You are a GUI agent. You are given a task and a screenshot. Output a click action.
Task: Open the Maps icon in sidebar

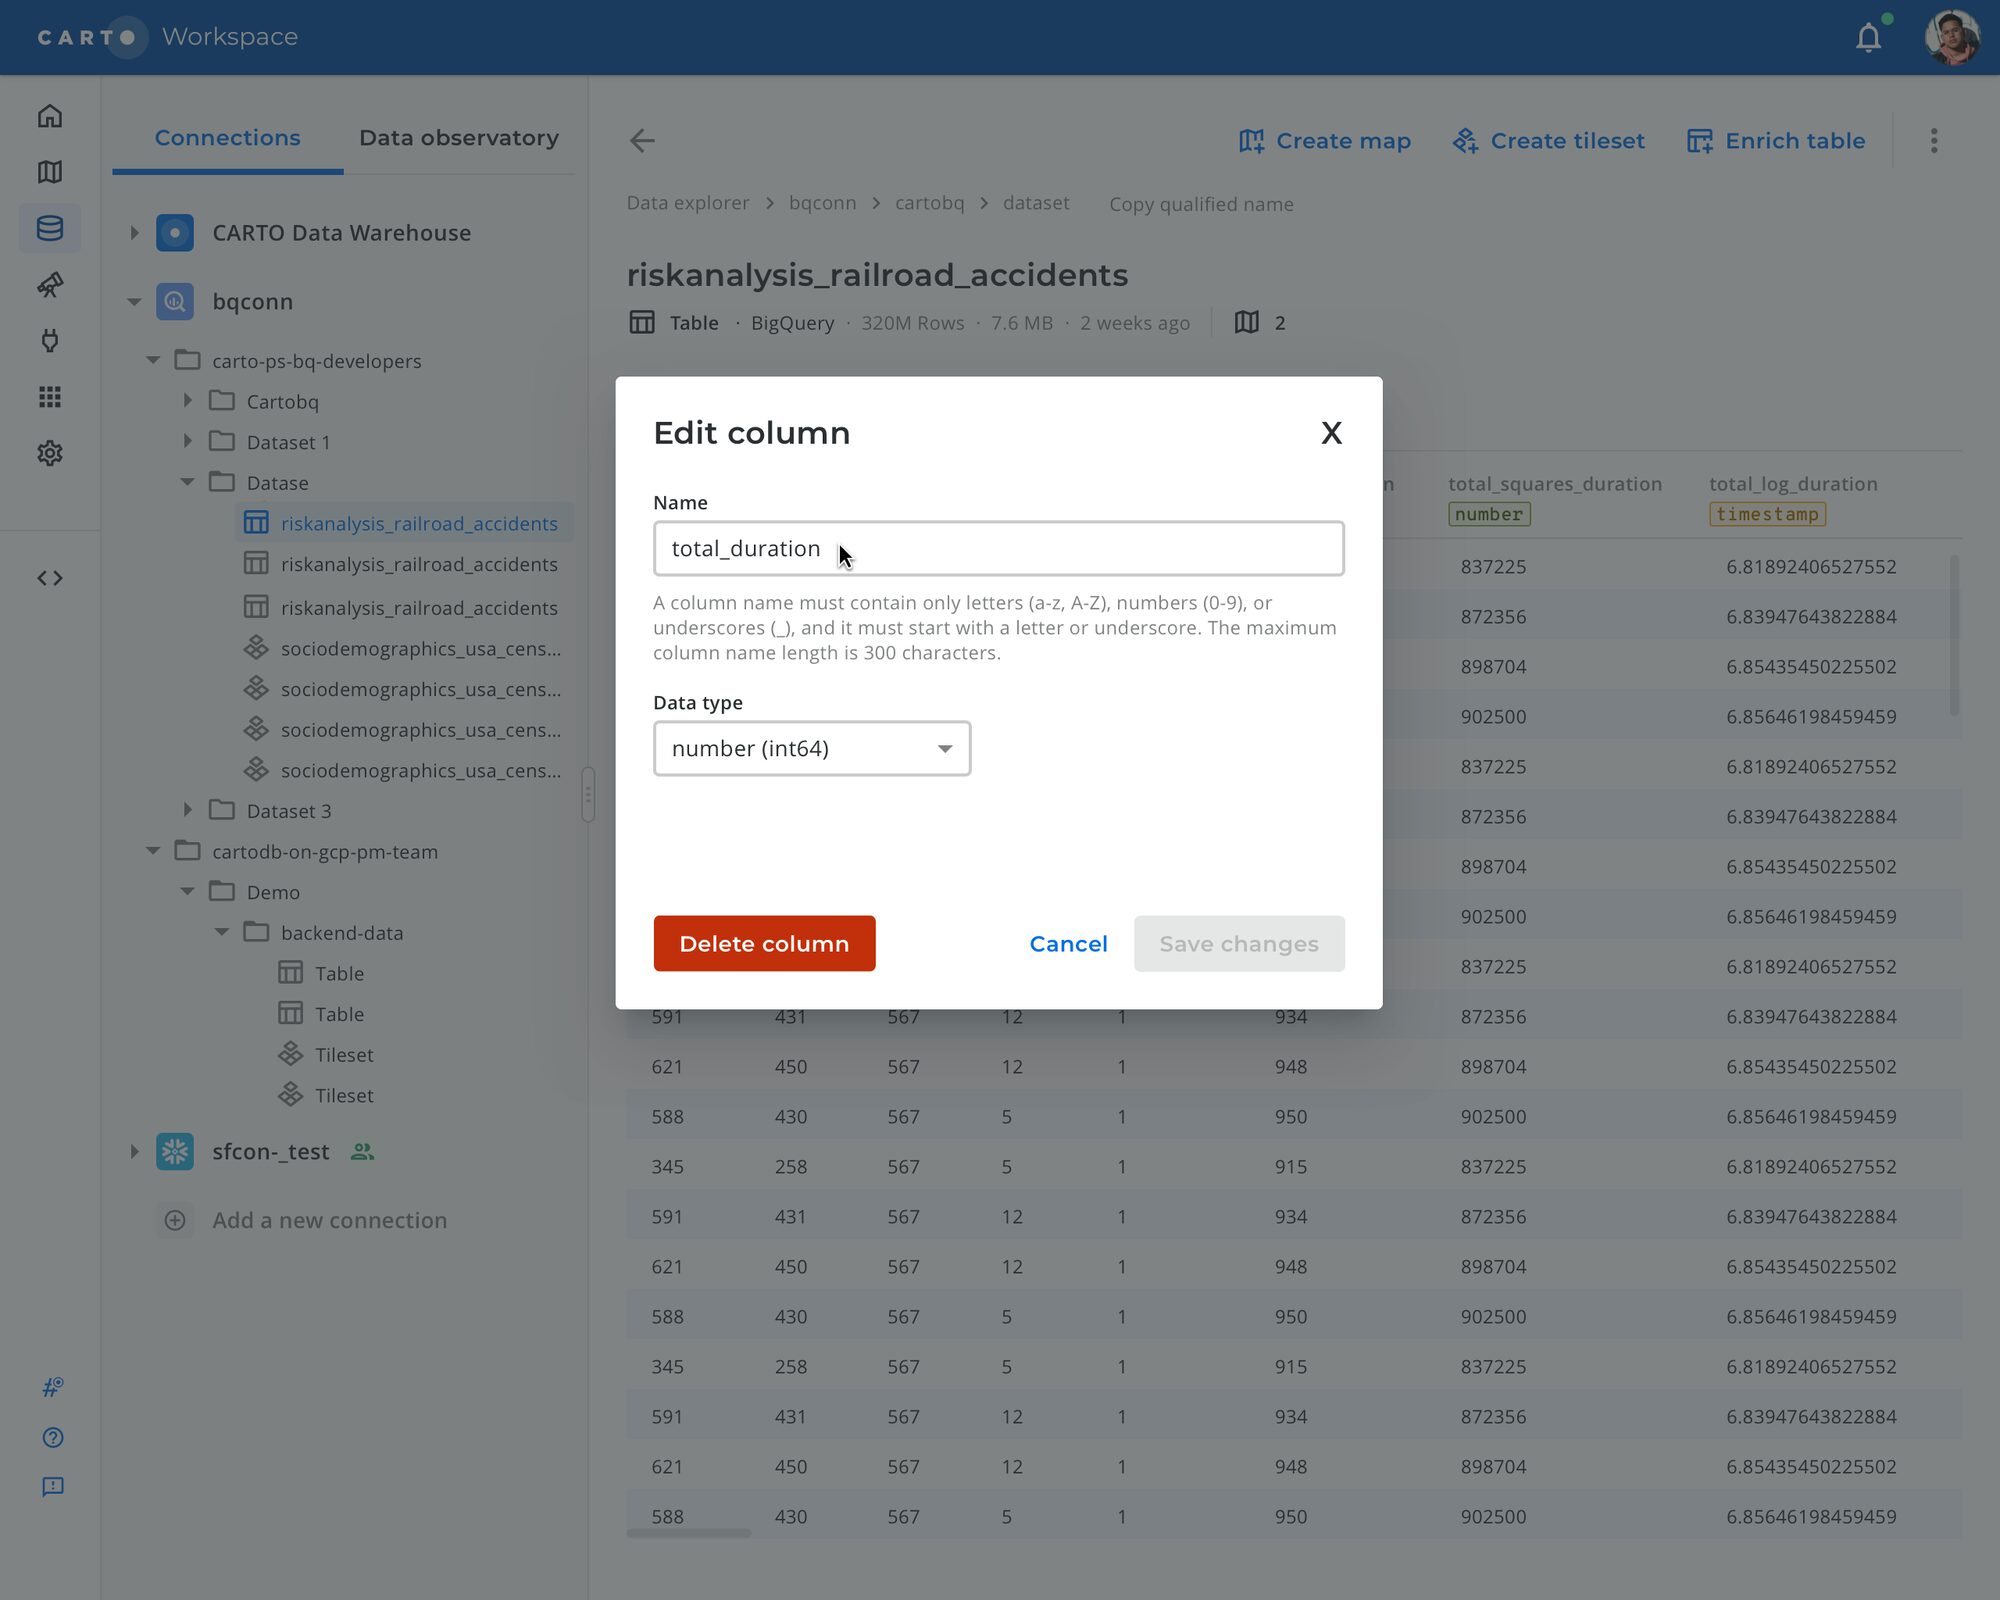pyautogui.click(x=50, y=172)
